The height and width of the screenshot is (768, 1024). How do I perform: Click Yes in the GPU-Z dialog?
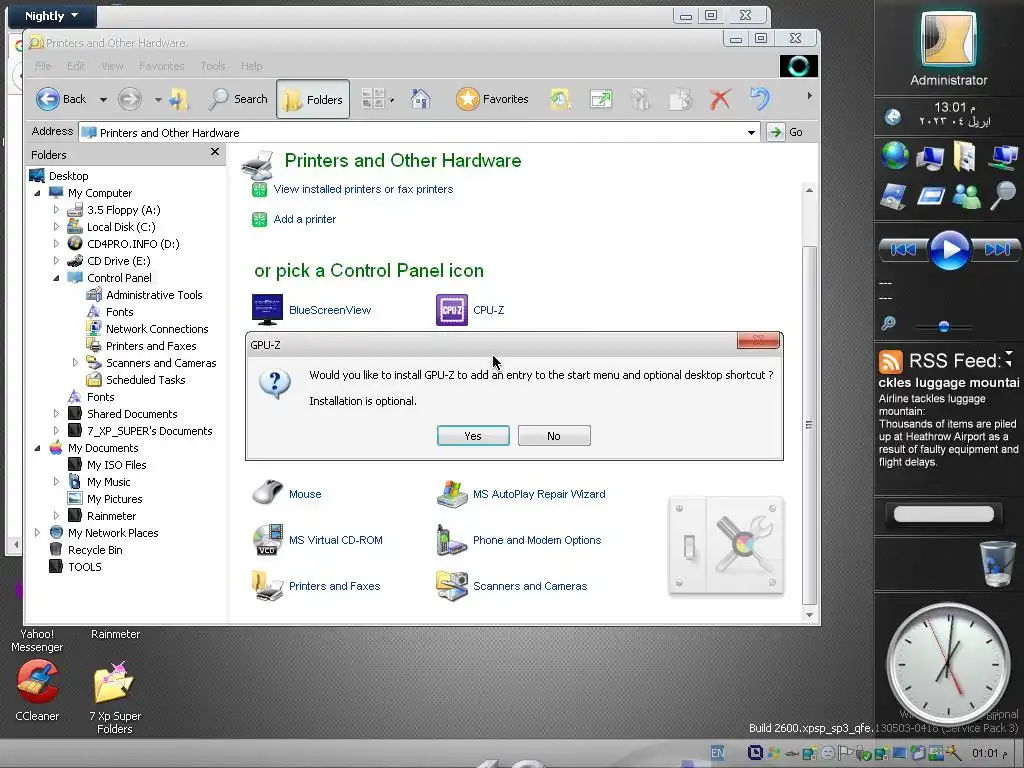(473, 436)
